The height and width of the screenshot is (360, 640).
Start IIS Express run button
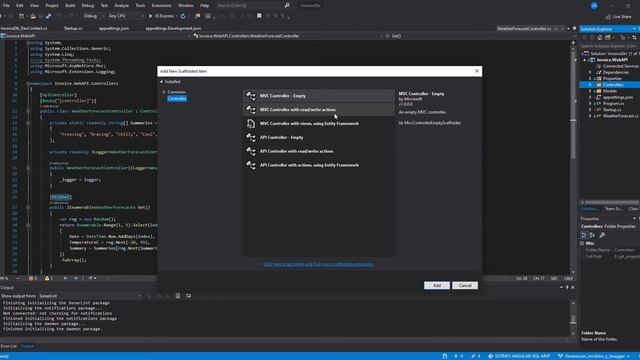161,16
